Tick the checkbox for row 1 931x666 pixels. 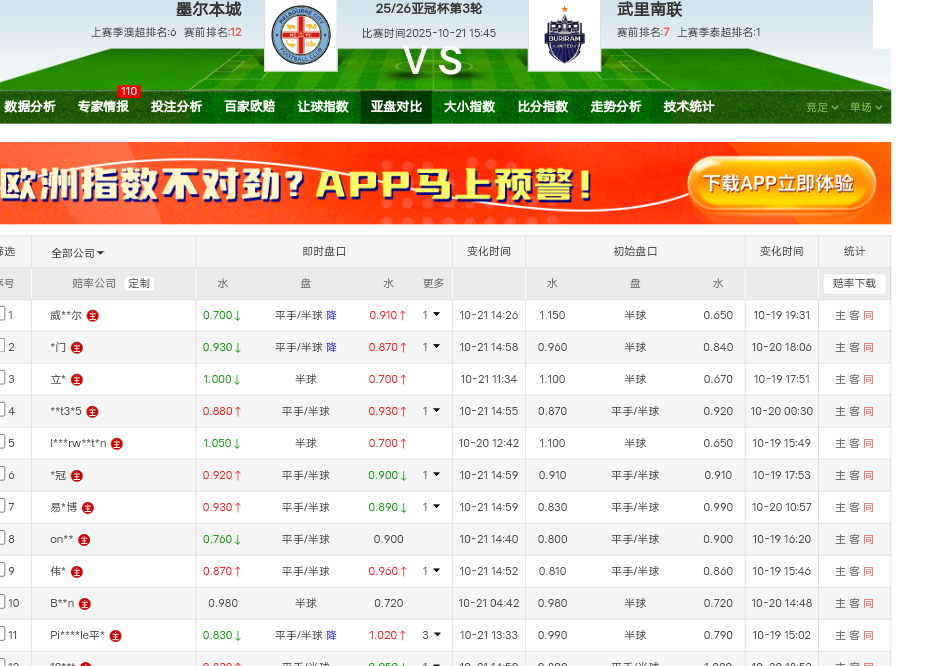[x=2, y=315]
